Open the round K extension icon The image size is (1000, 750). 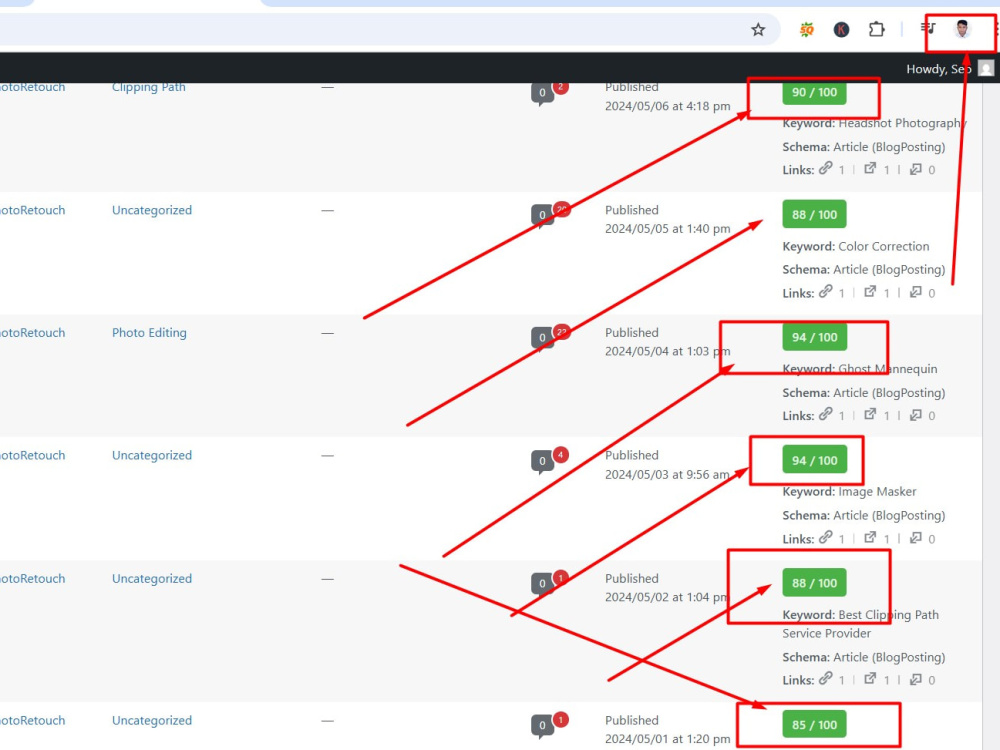[x=841, y=29]
